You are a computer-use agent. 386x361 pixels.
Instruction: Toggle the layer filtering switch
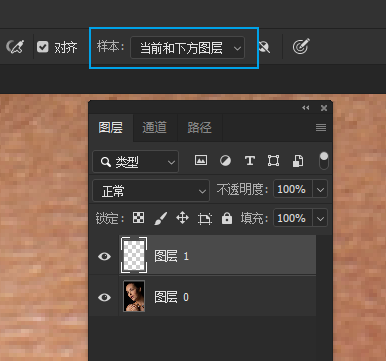point(324,161)
